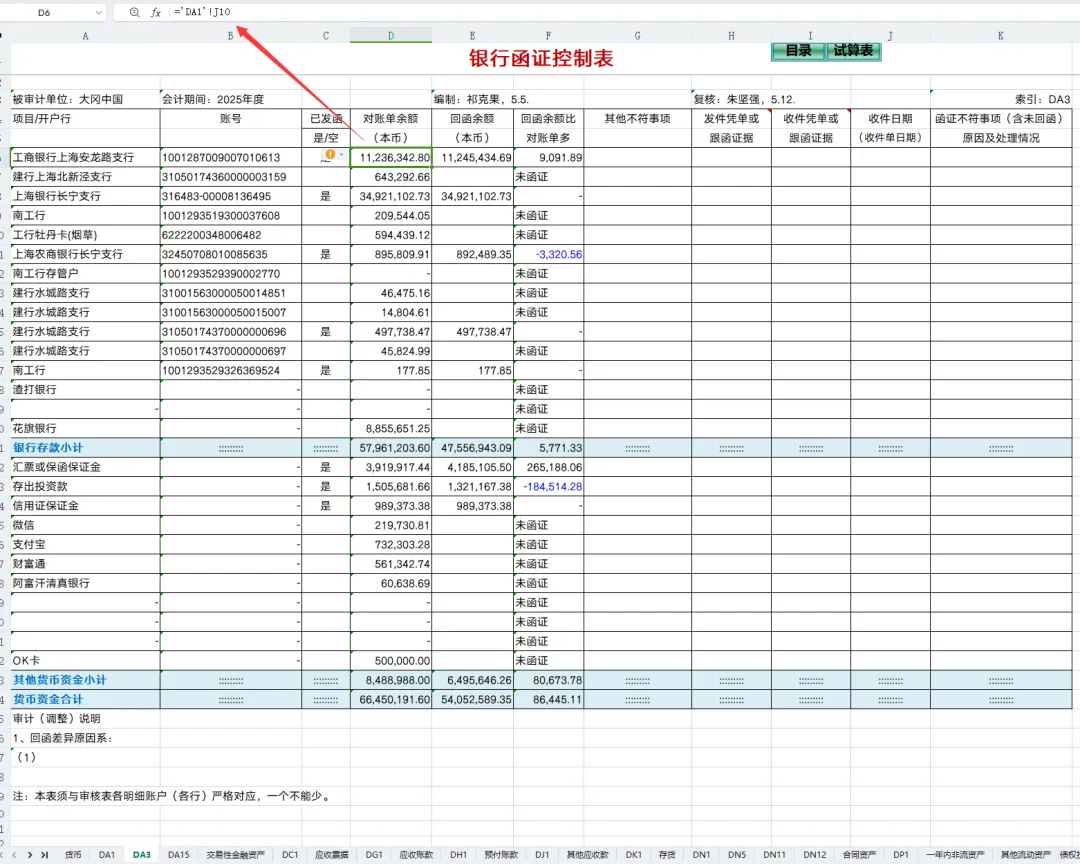
Task: Select column K header
Action: point(1001,36)
